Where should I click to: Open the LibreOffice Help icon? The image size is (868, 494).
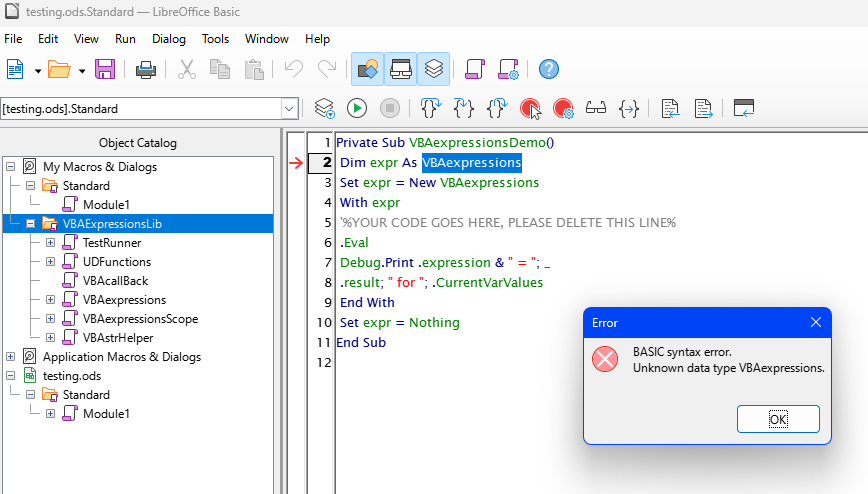pyautogui.click(x=549, y=70)
